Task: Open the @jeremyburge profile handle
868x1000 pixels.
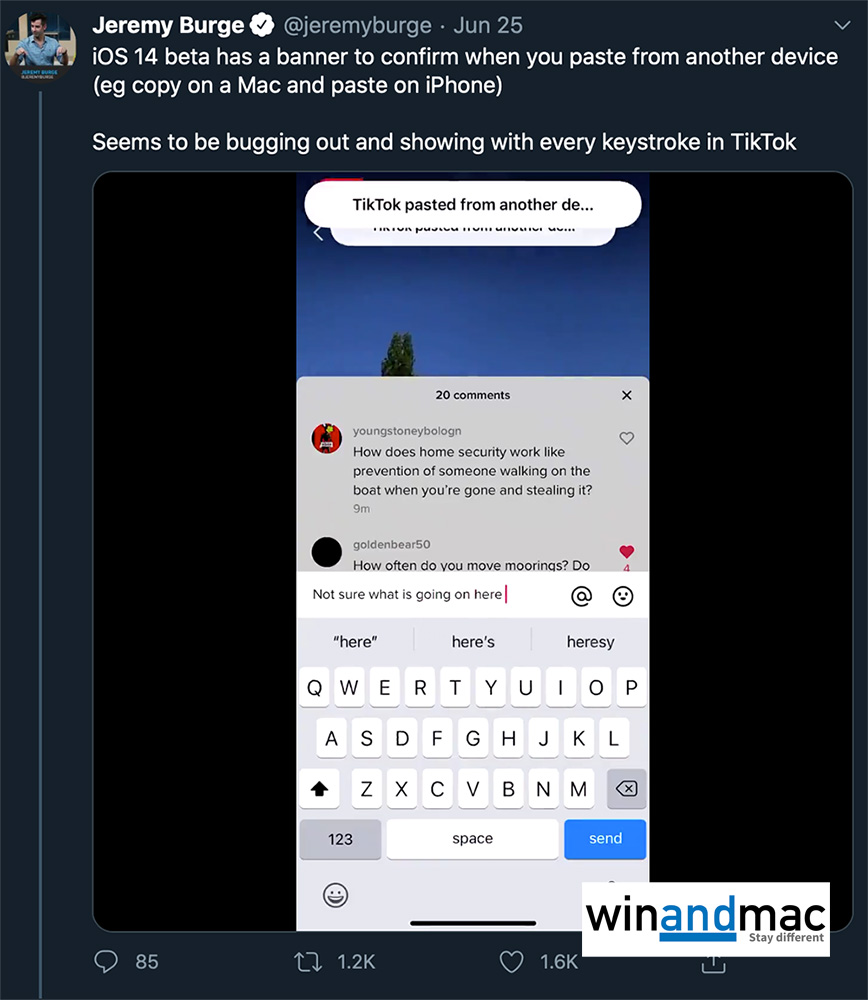Action: point(357,26)
